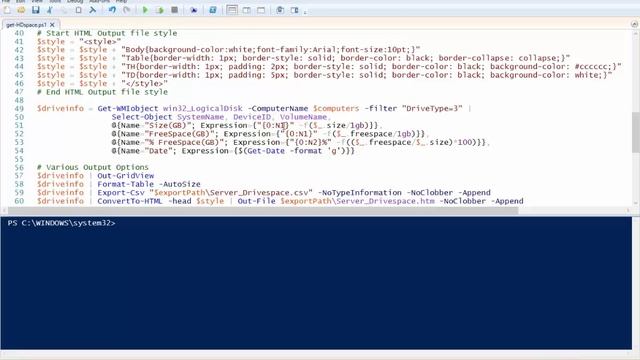Paste from clipboard using the toolbar icon

click(x=78, y=10)
